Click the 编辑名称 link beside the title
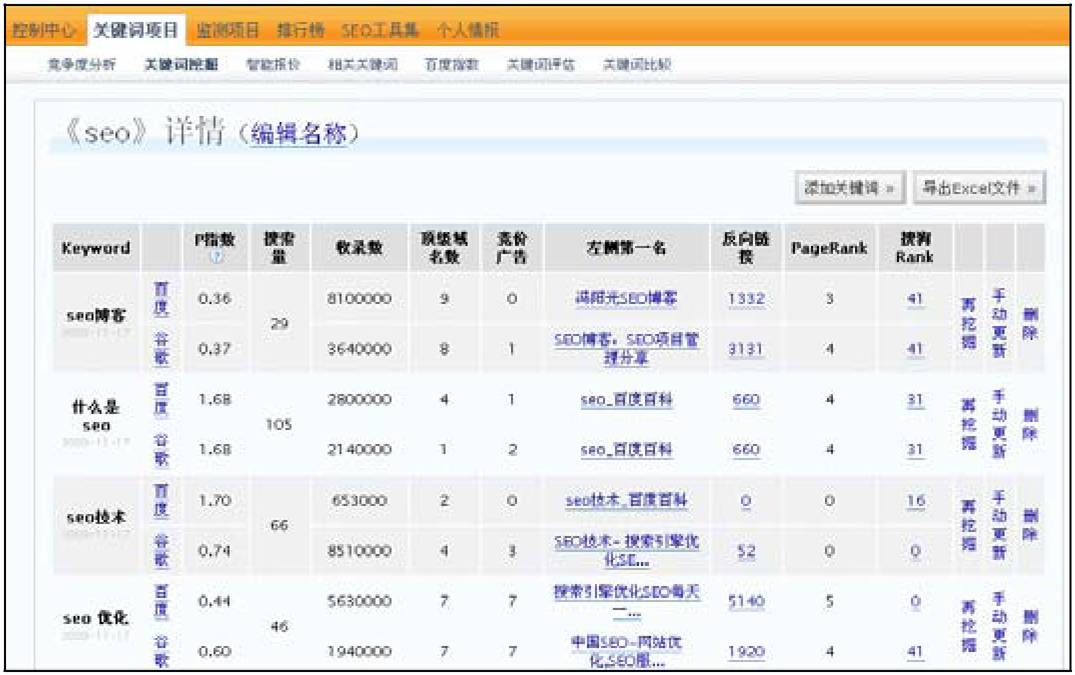Screen dimensions: 1075x675 tap(298, 133)
